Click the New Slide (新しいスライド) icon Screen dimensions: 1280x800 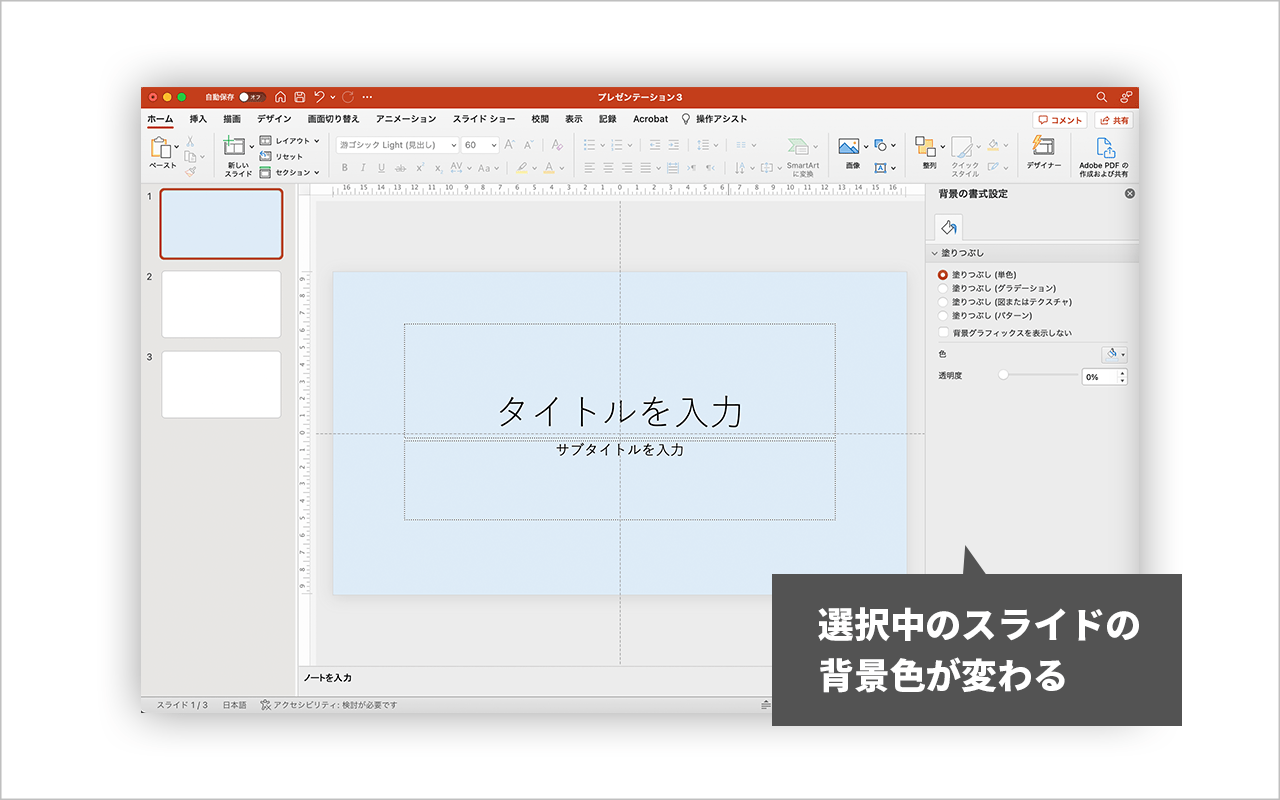click(x=235, y=146)
